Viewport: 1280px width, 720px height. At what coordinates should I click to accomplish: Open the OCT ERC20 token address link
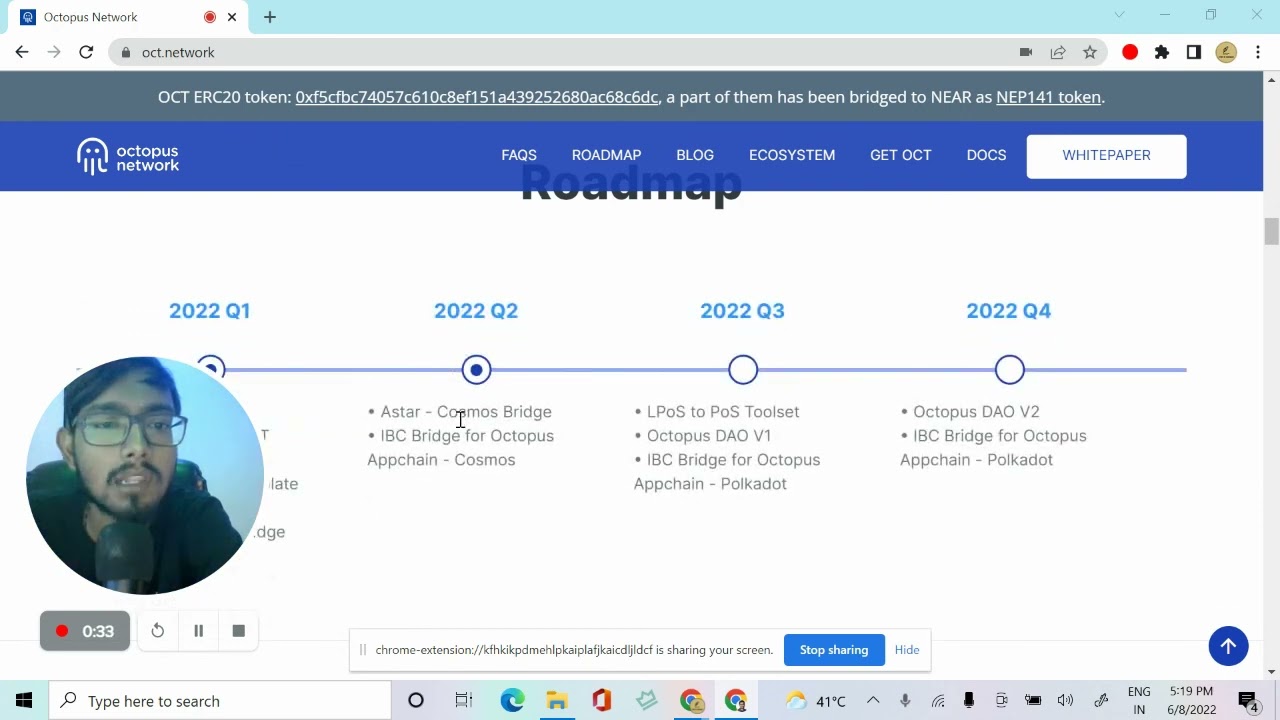(477, 97)
